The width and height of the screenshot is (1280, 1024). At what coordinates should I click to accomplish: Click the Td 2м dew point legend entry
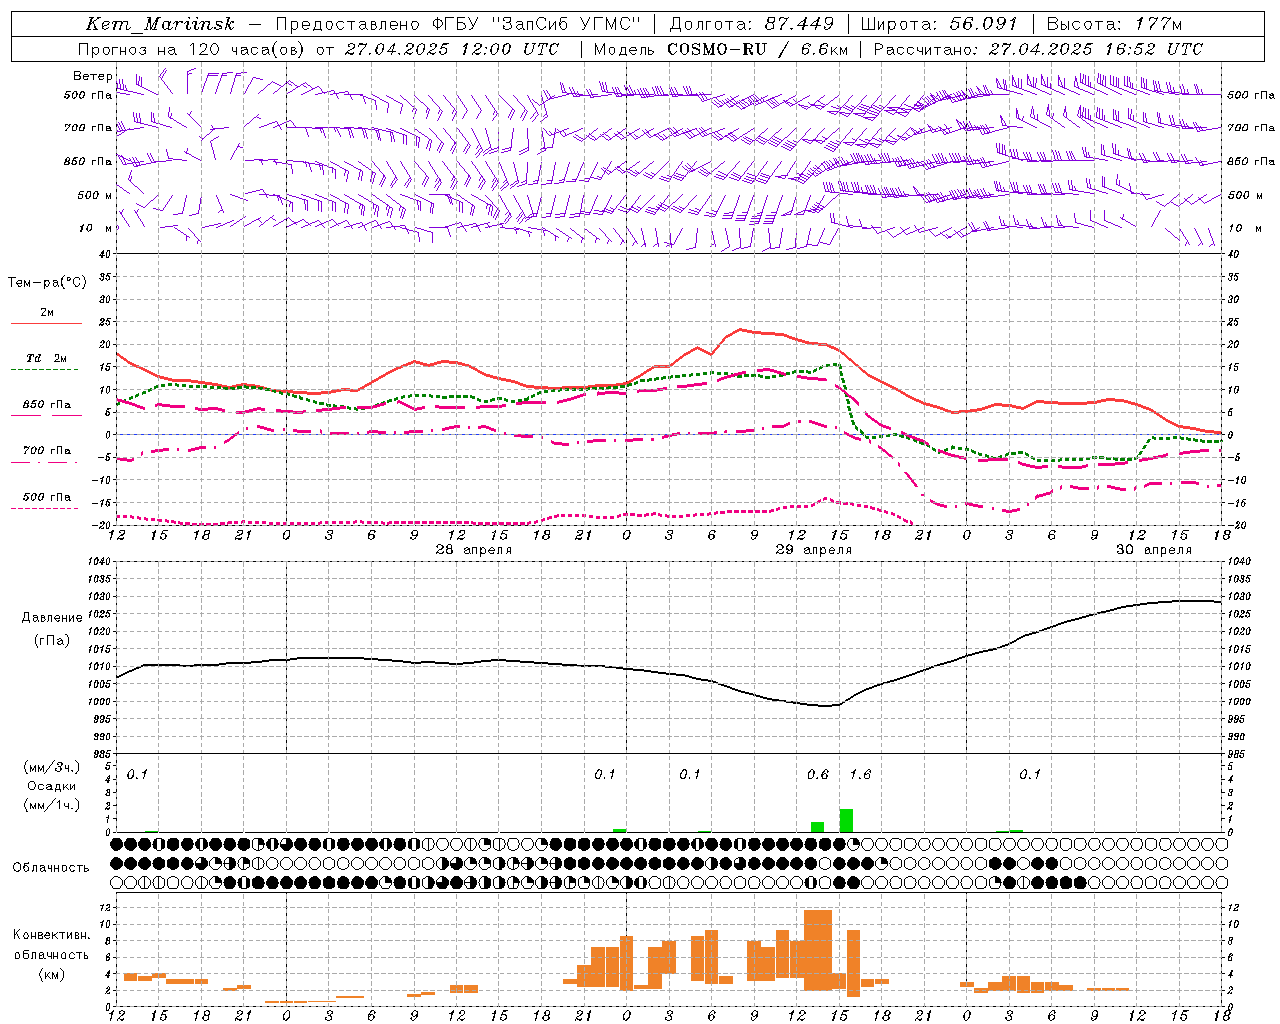pos(46,358)
